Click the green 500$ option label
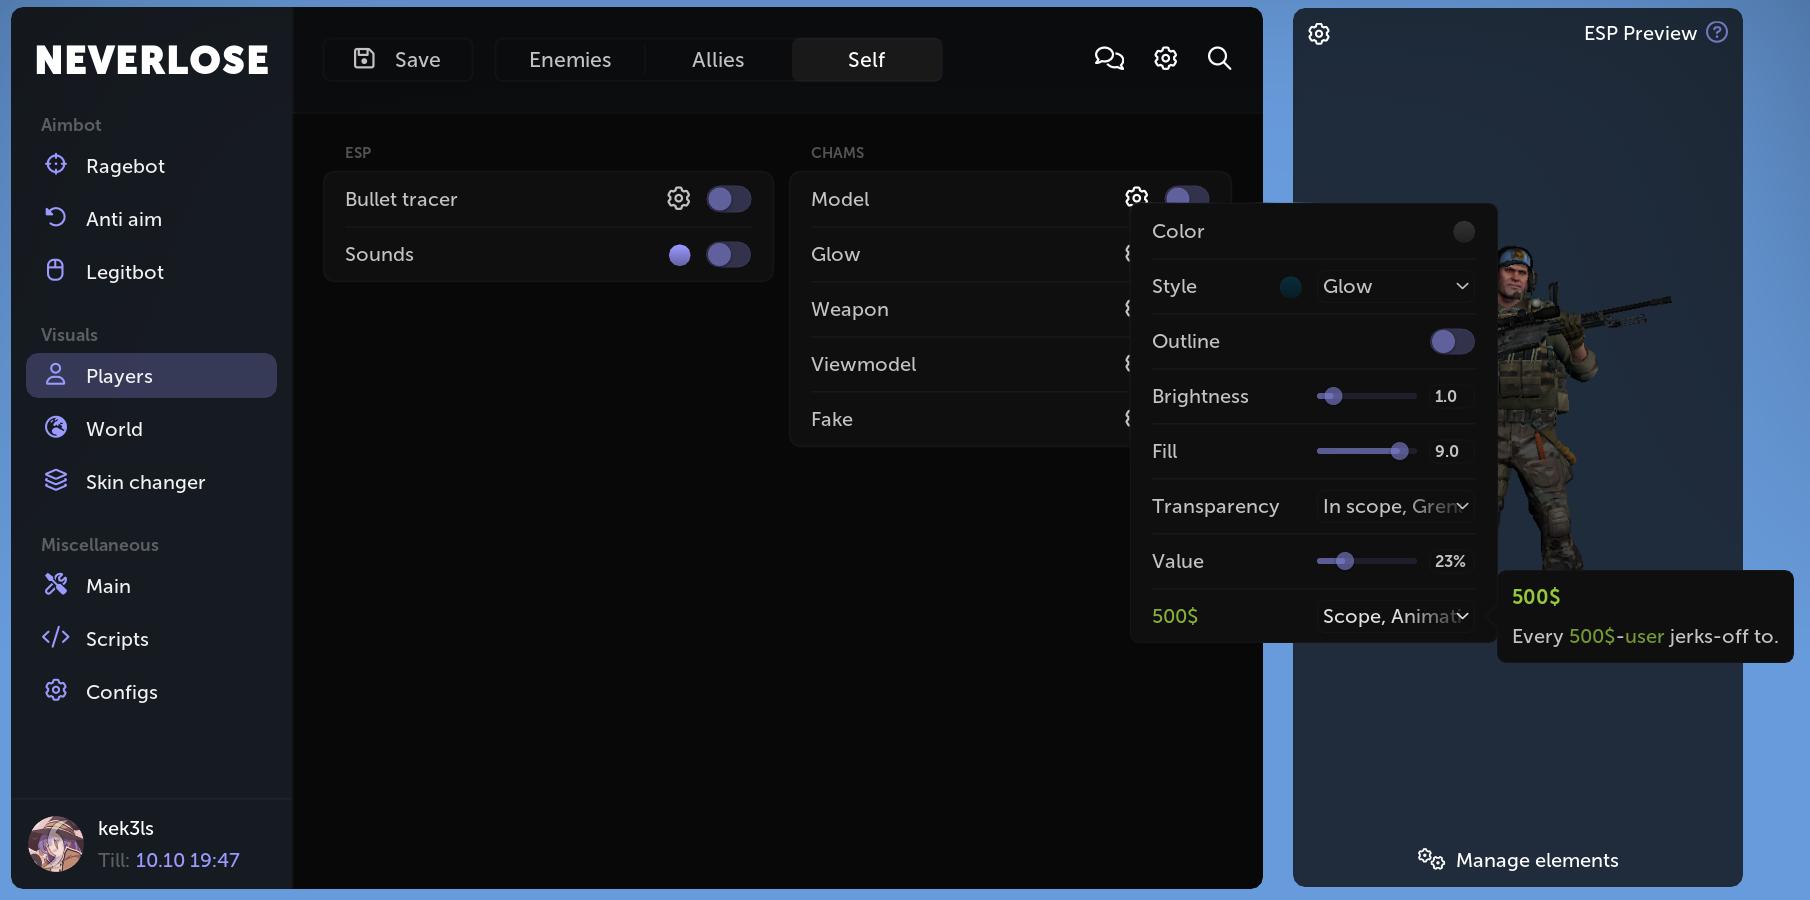Image resolution: width=1810 pixels, height=900 pixels. [x=1175, y=616]
